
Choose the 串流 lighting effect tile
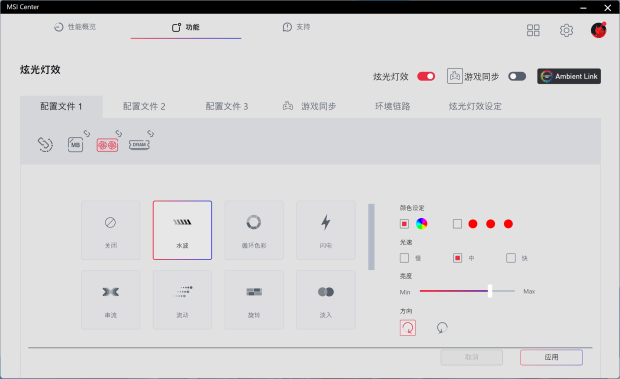point(111,300)
